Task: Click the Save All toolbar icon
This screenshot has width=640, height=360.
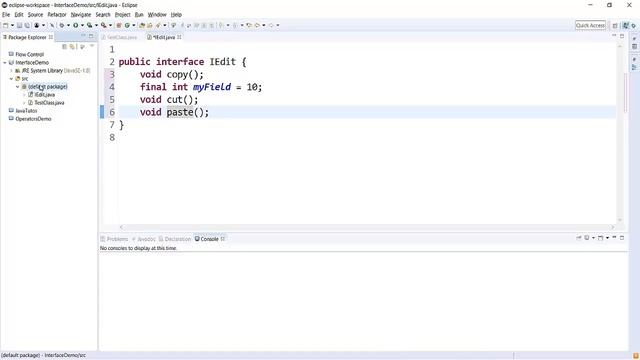Action: click(x=27, y=25)
